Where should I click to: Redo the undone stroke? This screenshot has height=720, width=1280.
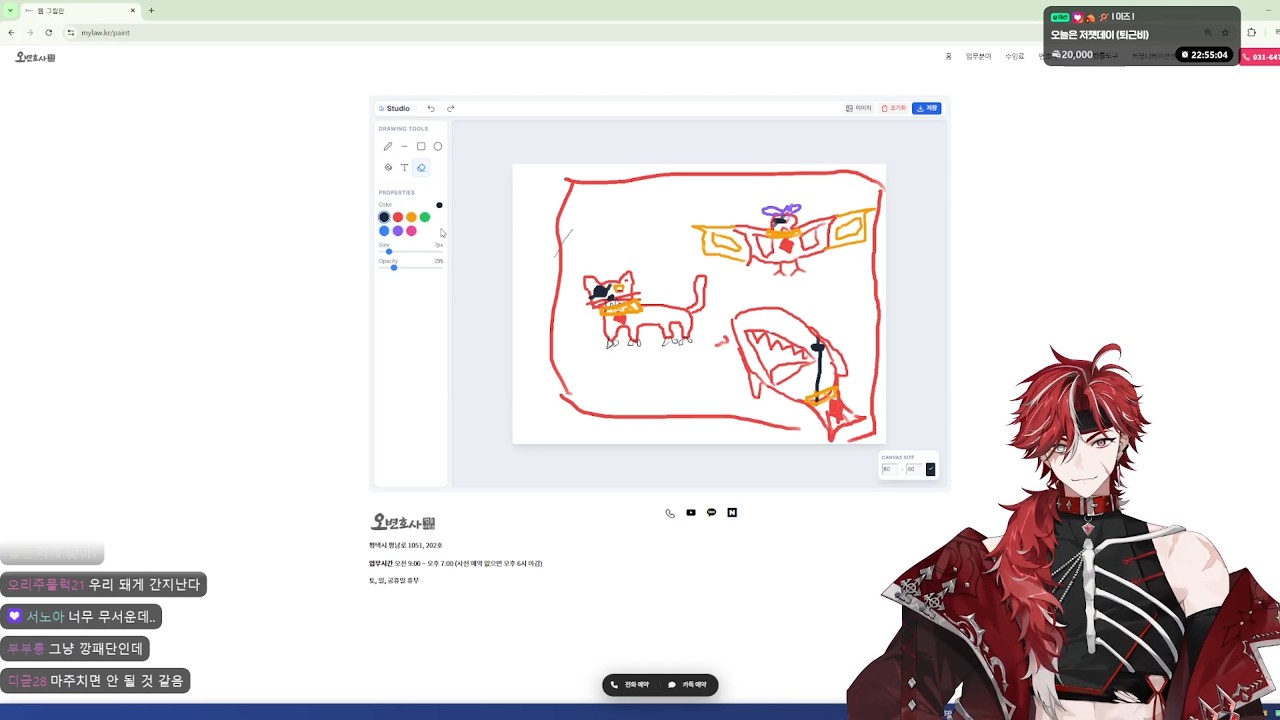[451, 108]
